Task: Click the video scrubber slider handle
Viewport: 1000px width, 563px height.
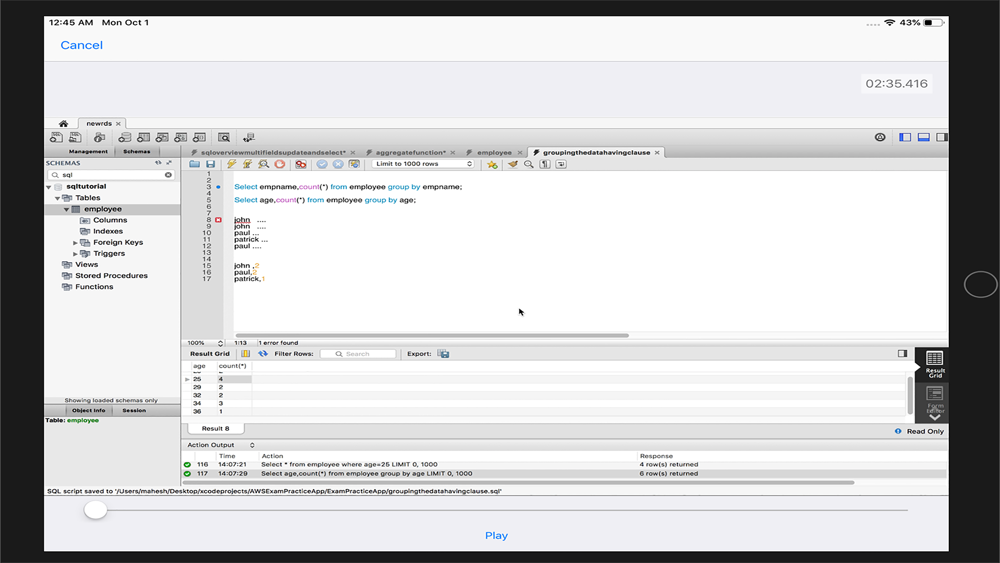Action: [x=95, y=510]
